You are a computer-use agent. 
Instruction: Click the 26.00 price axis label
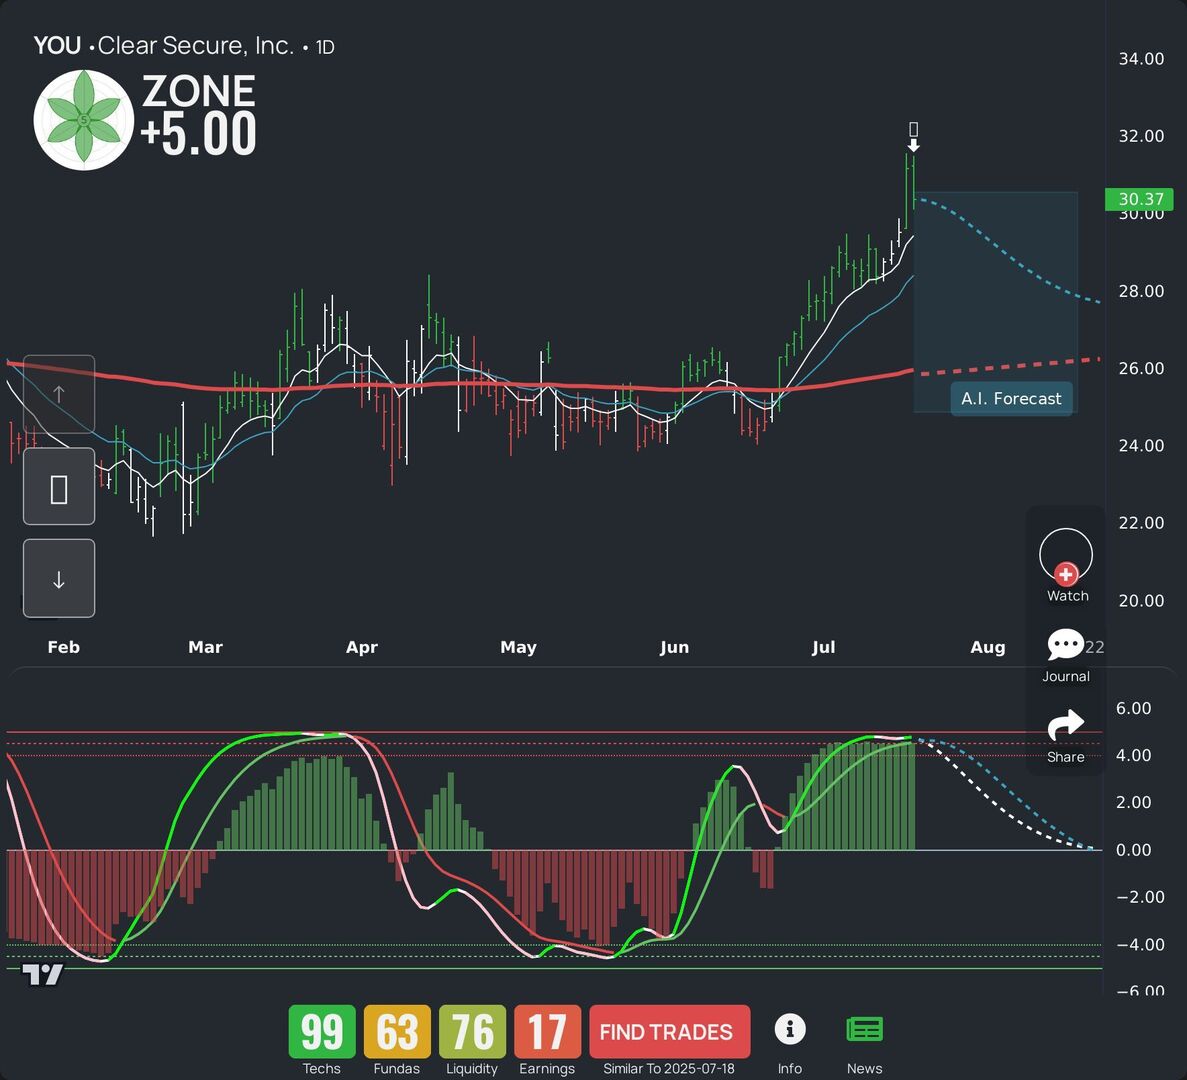tap(1141, 369)
